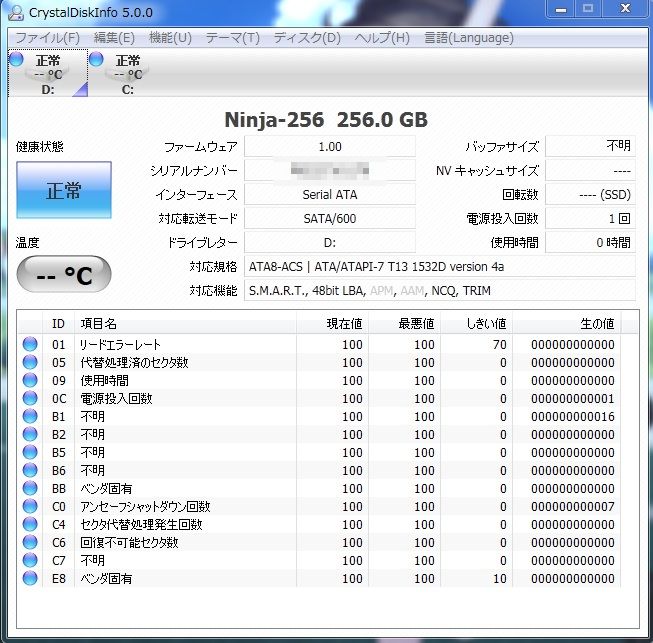Click the 最悪値 column header

click(404, 324)
